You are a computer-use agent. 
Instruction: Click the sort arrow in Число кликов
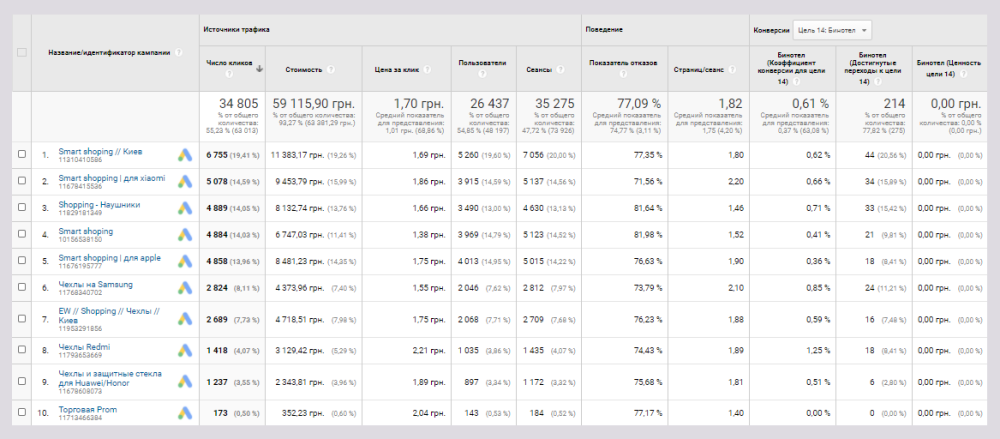[x=260, y=69]
